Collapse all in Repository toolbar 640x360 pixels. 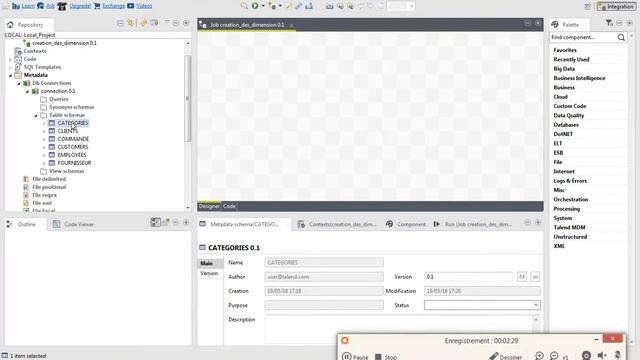[120, 23]
